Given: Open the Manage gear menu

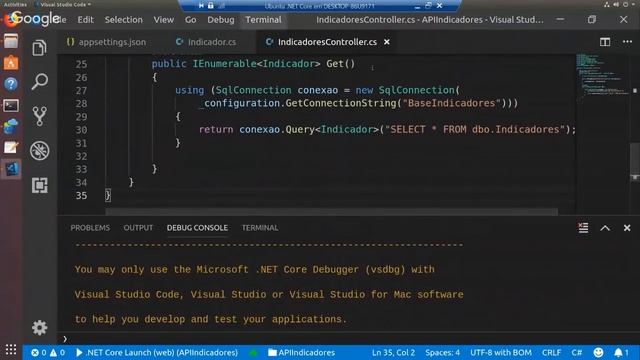Looking at the screenshot, I should tap(39, 328).
